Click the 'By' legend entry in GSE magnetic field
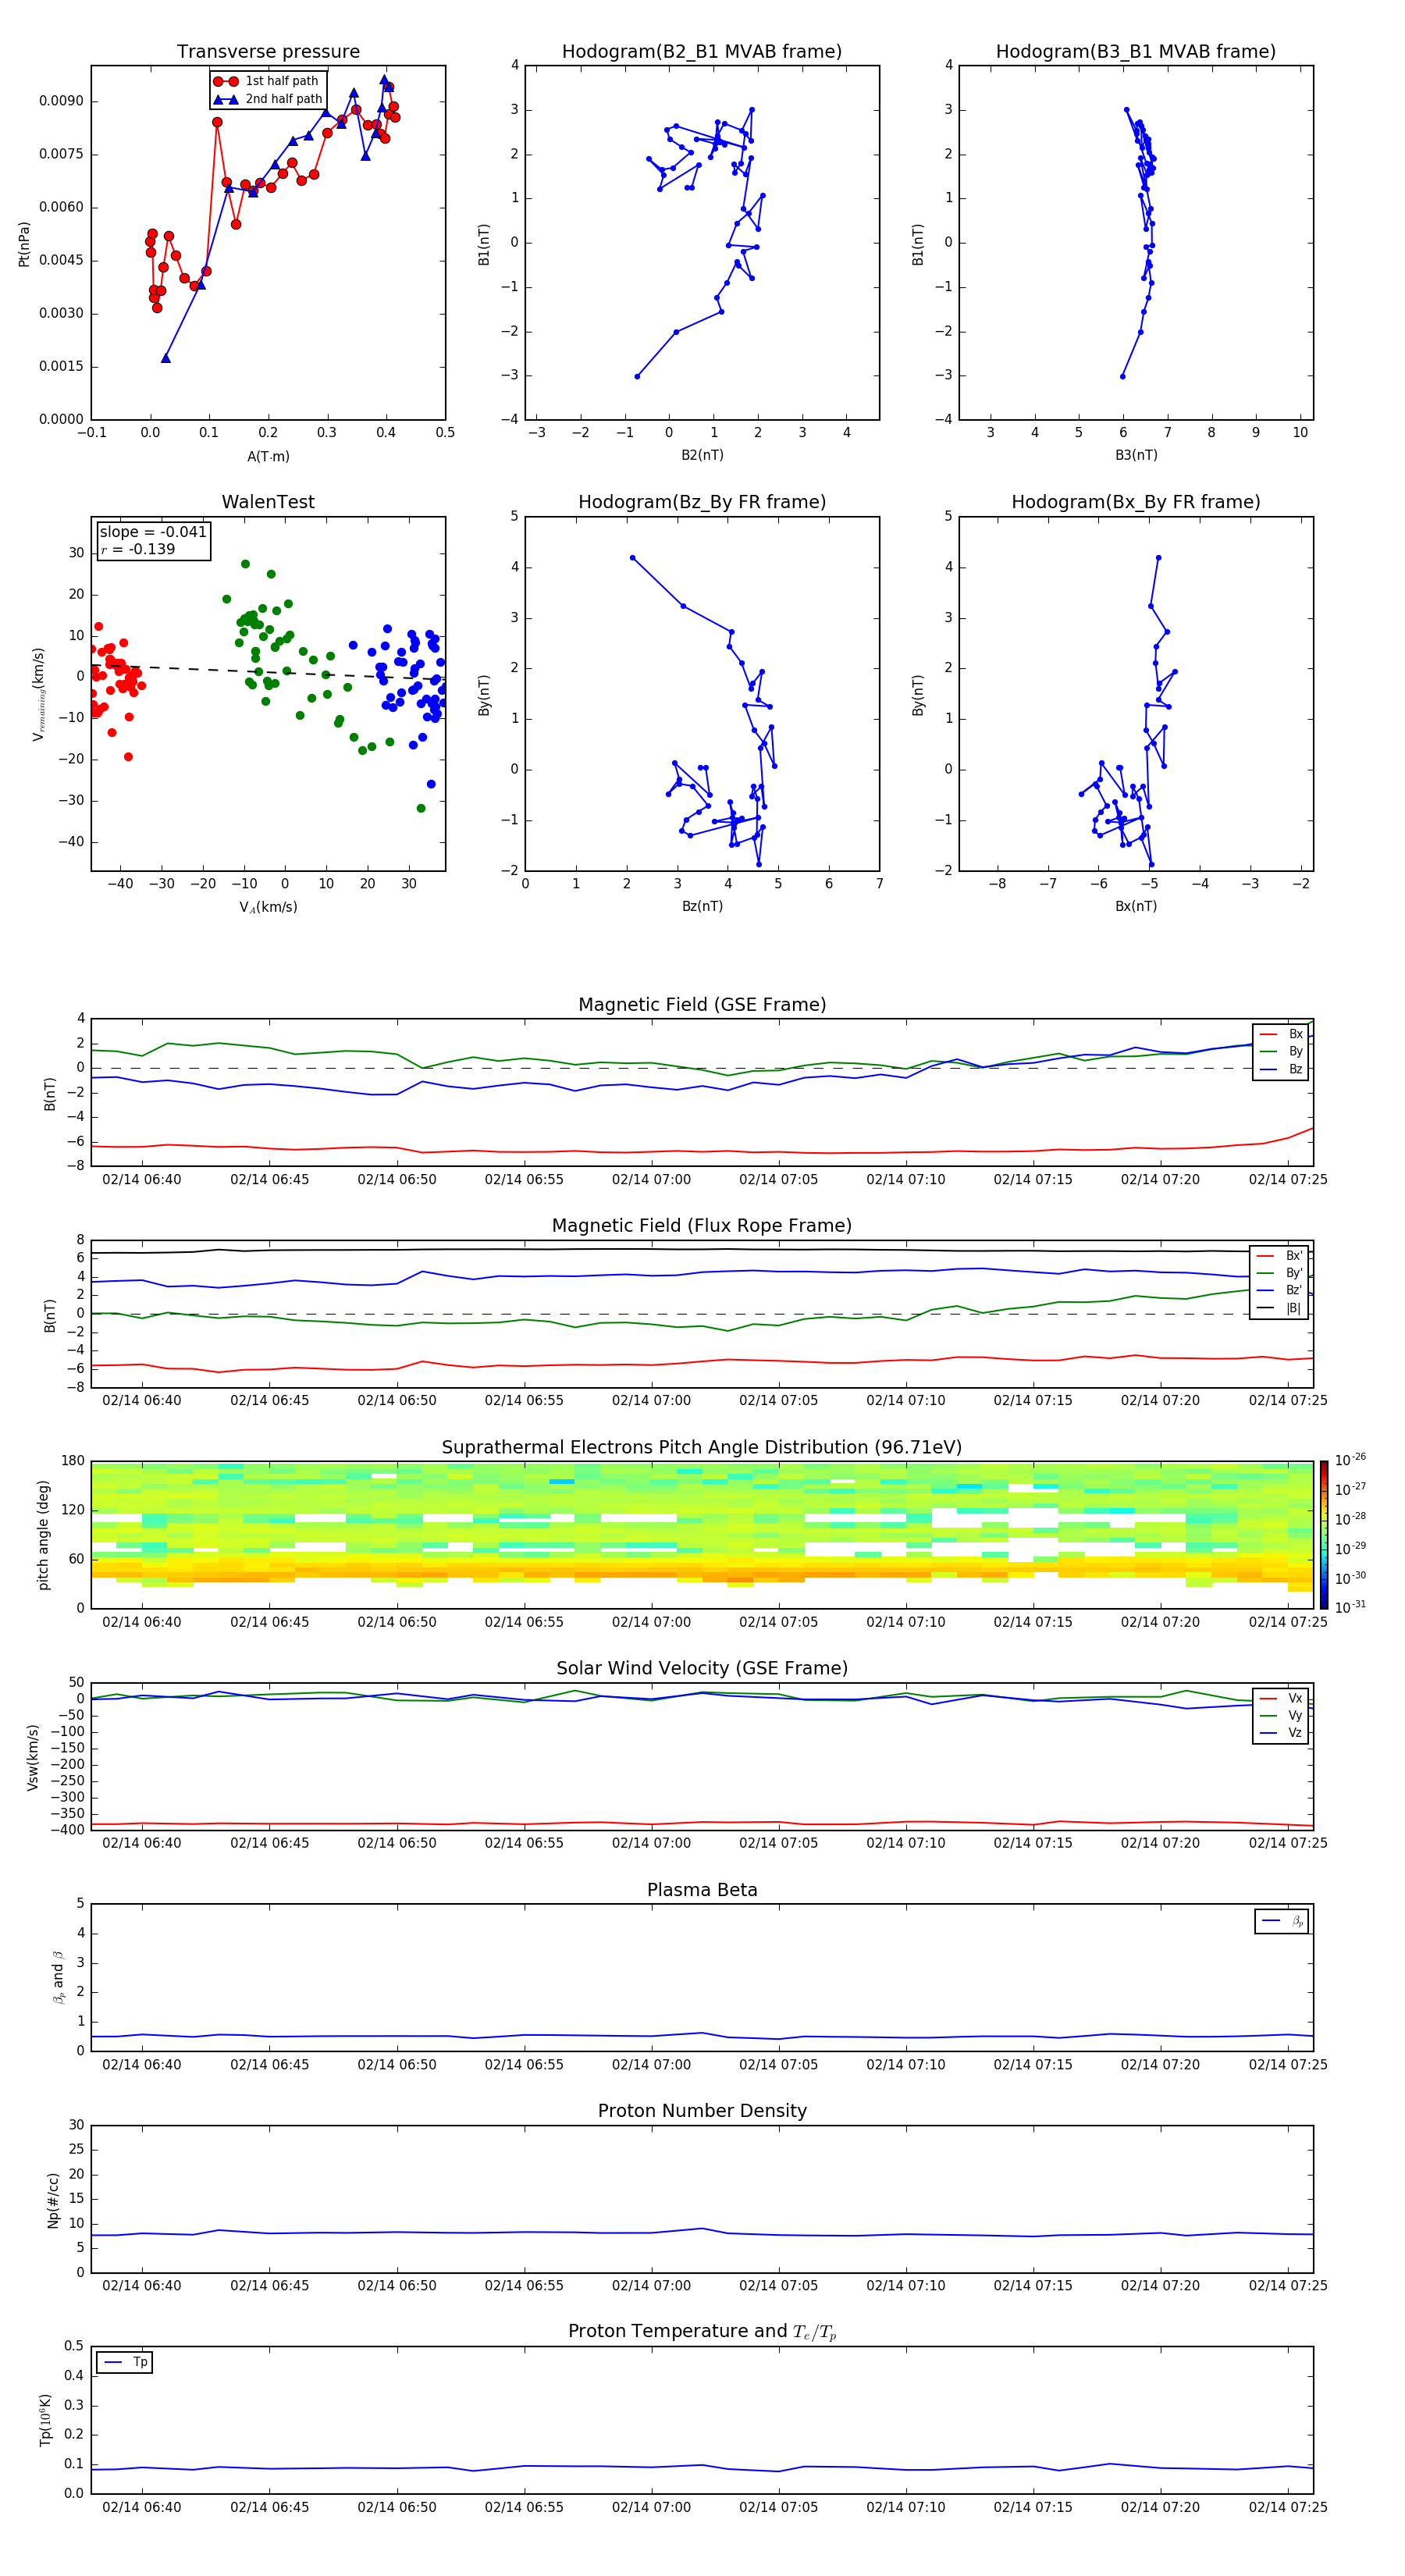Screen dimensions: 1405x2576 1281,1051
